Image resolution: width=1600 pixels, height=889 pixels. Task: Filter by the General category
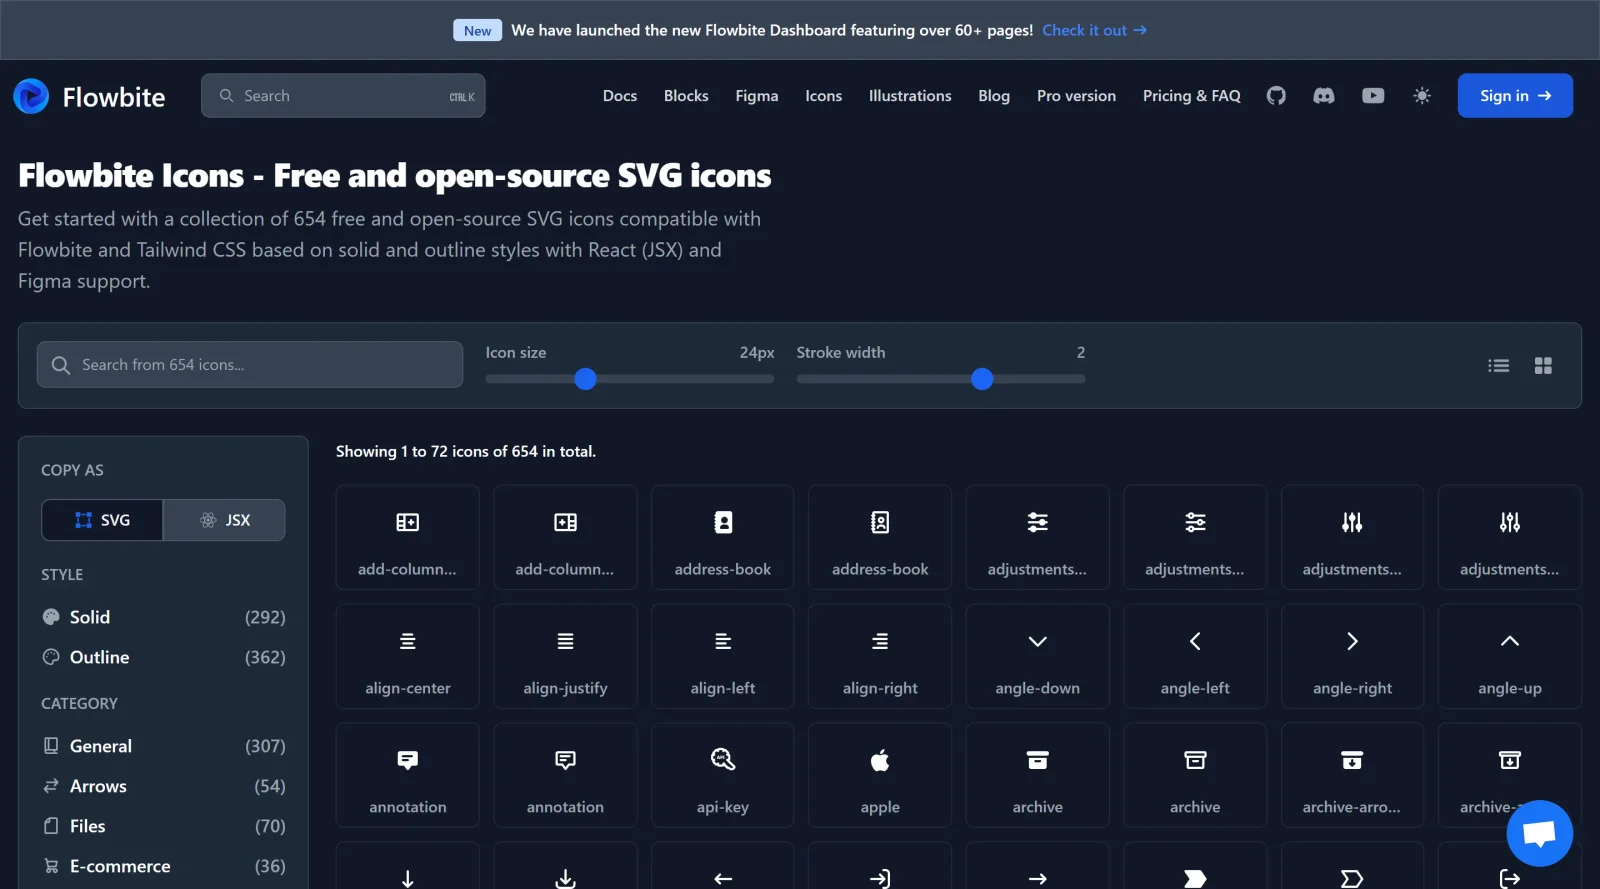pyautogui.click(x=163, y=746)
